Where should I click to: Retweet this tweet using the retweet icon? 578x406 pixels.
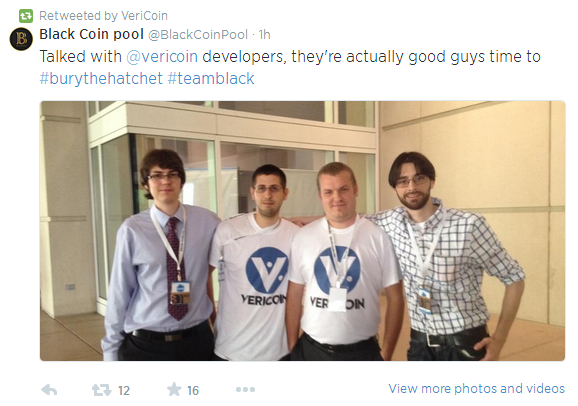tap(101, 390)
